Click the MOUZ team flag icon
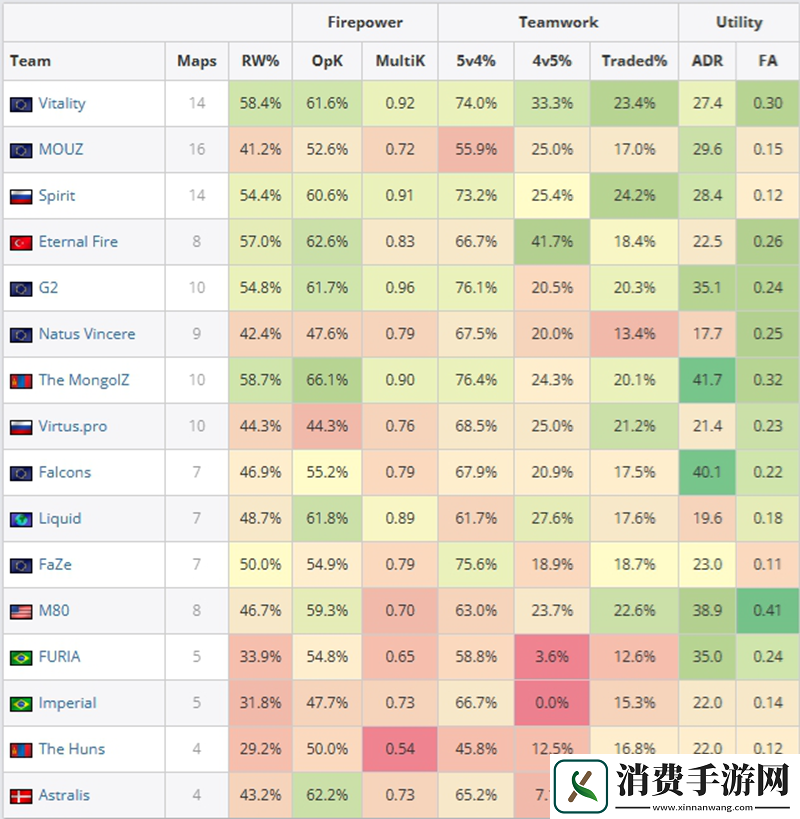 pos(21,150)
